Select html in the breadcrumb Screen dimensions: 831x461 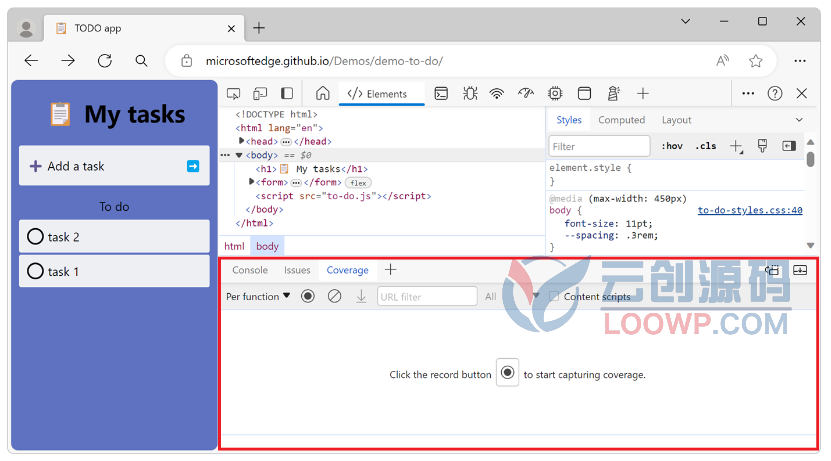(x=234, y=246)
